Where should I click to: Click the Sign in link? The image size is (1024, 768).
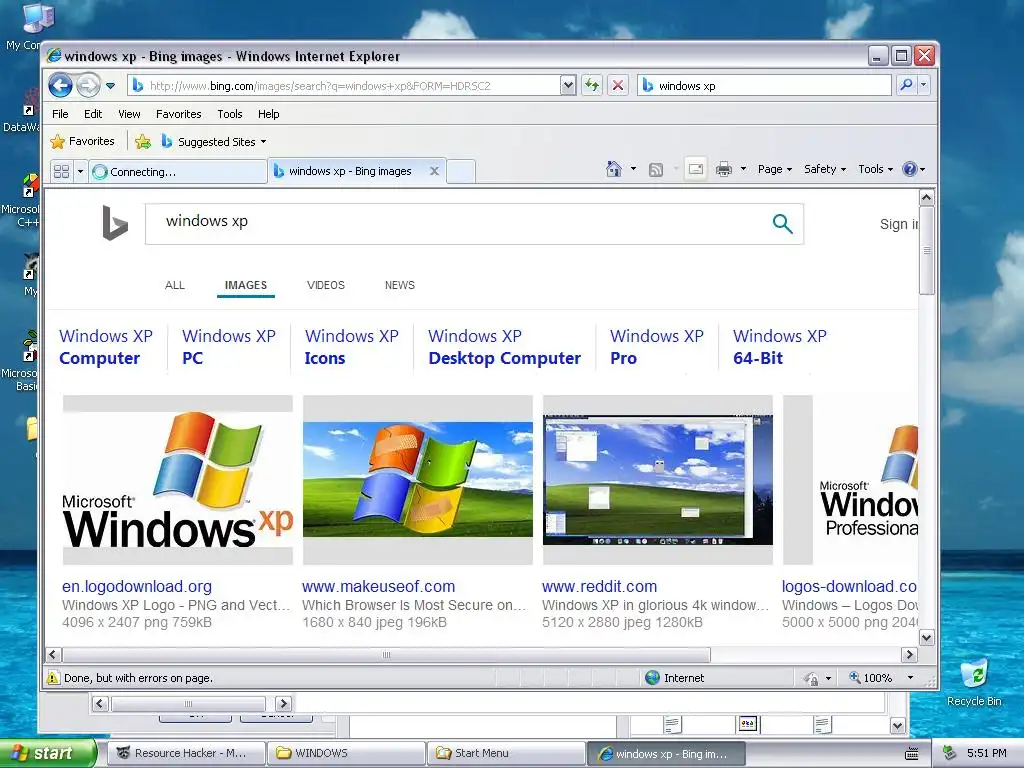click(899, 224)
